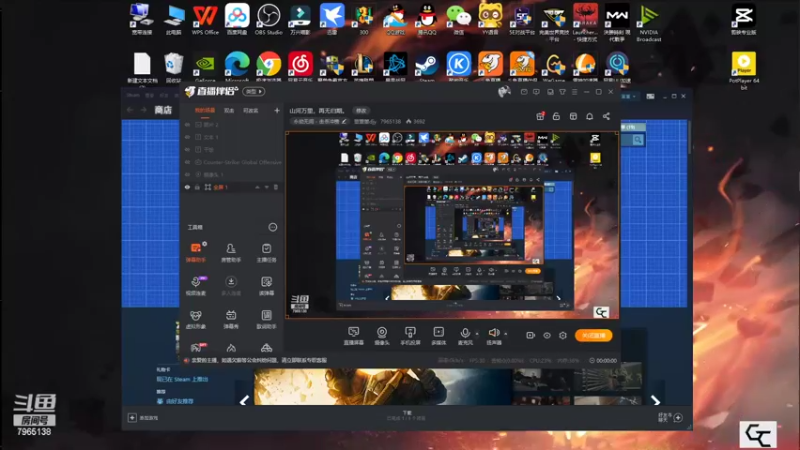Mute the speaker (扬声器) icon
The image size is (800, 450).
pyautogui.click(x=493, y=333)
